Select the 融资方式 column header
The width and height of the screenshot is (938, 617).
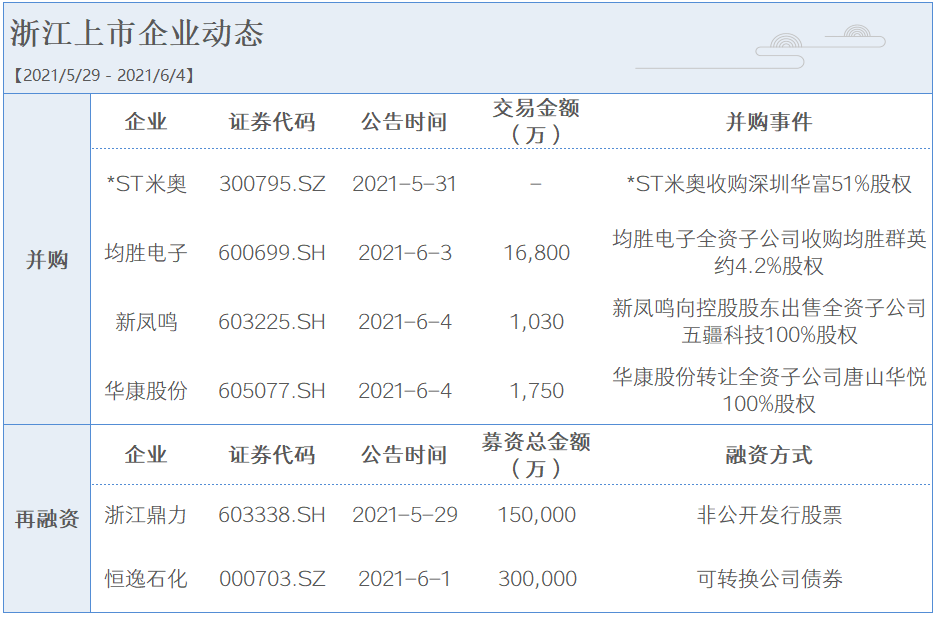coord(768,455)
